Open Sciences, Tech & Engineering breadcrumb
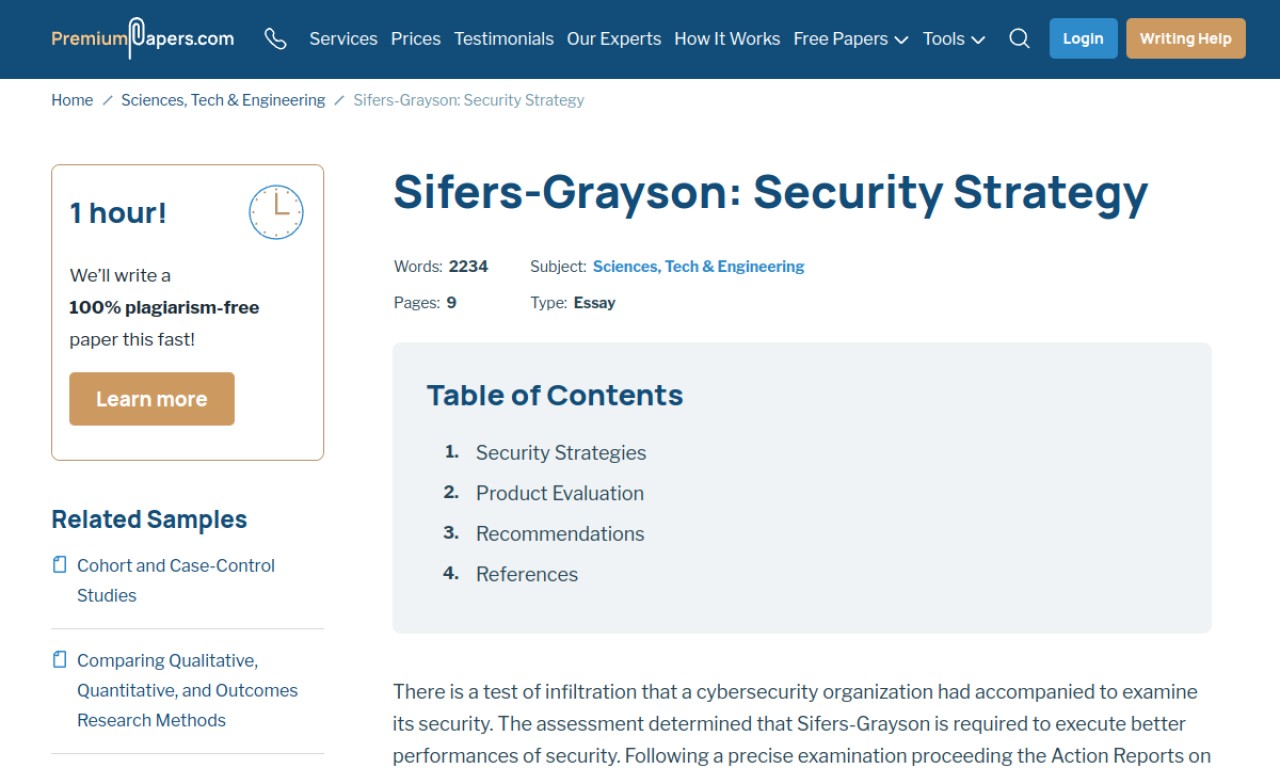This screenshot has height=768, width=1280. 223,100
